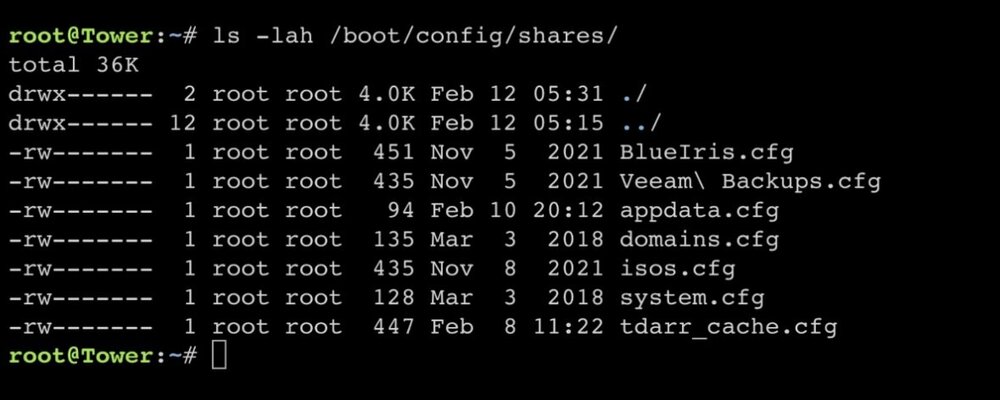Click the 05:31 timestamp of ./

pos(568,94)
